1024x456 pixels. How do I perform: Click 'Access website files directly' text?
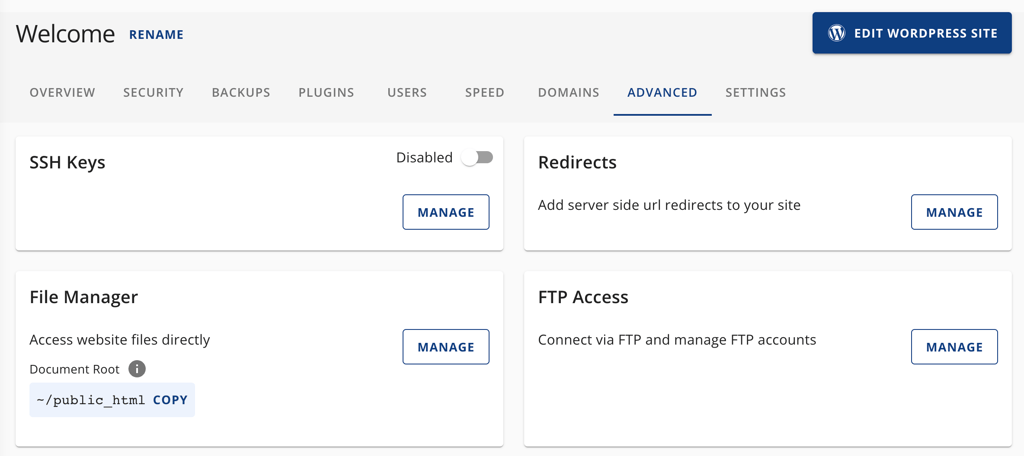pyautogui.click(x=120, y=340)
